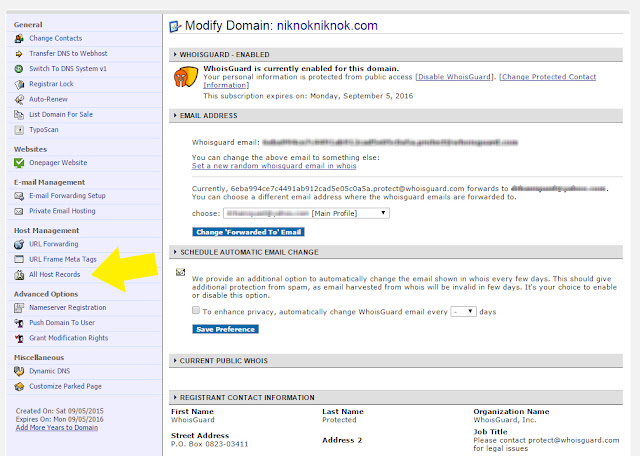640x456 pixels.
Task: Click the Nameserver Registration icon
Action: coord(19,308)
